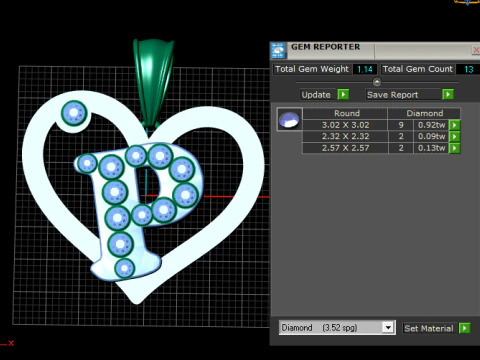The image size is (480, 360).
Task: Click the Total Gem Count value 13
Action: click(468, 69)
